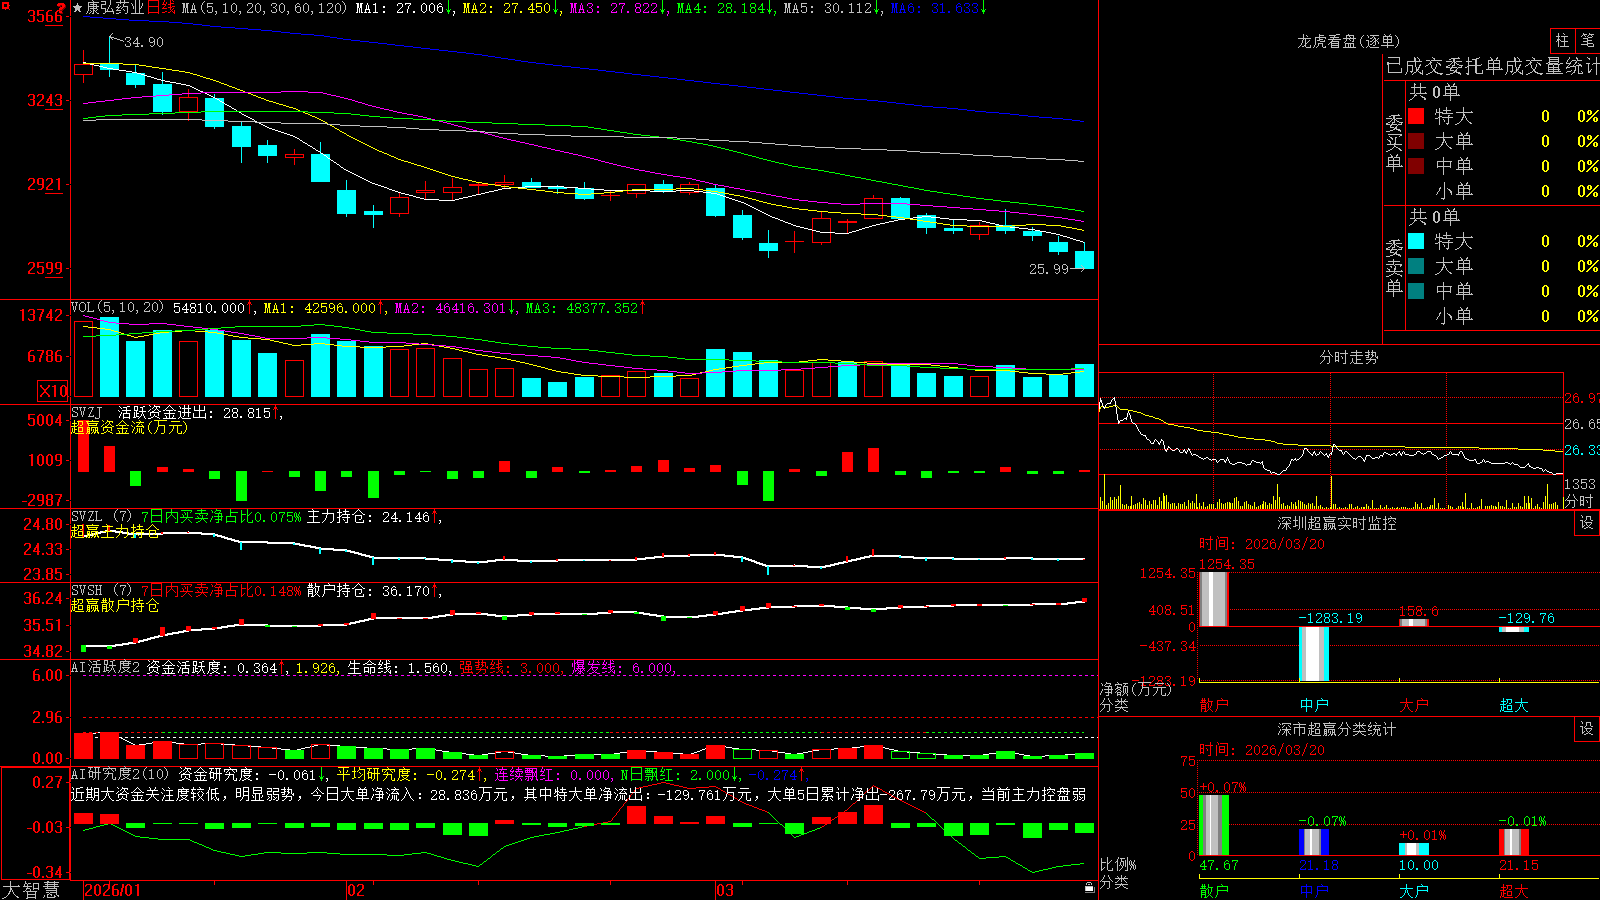Image resolution: width=1600 pixels, height=900 pixels.
Task: Click the 散户 bar showing 1254.35
Action: (1213, 599)
